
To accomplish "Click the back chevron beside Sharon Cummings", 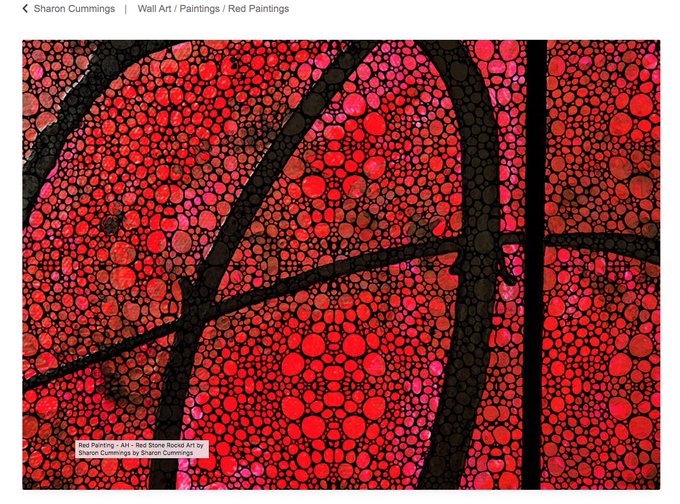I will pyautogui.click(x=25, y=9).
